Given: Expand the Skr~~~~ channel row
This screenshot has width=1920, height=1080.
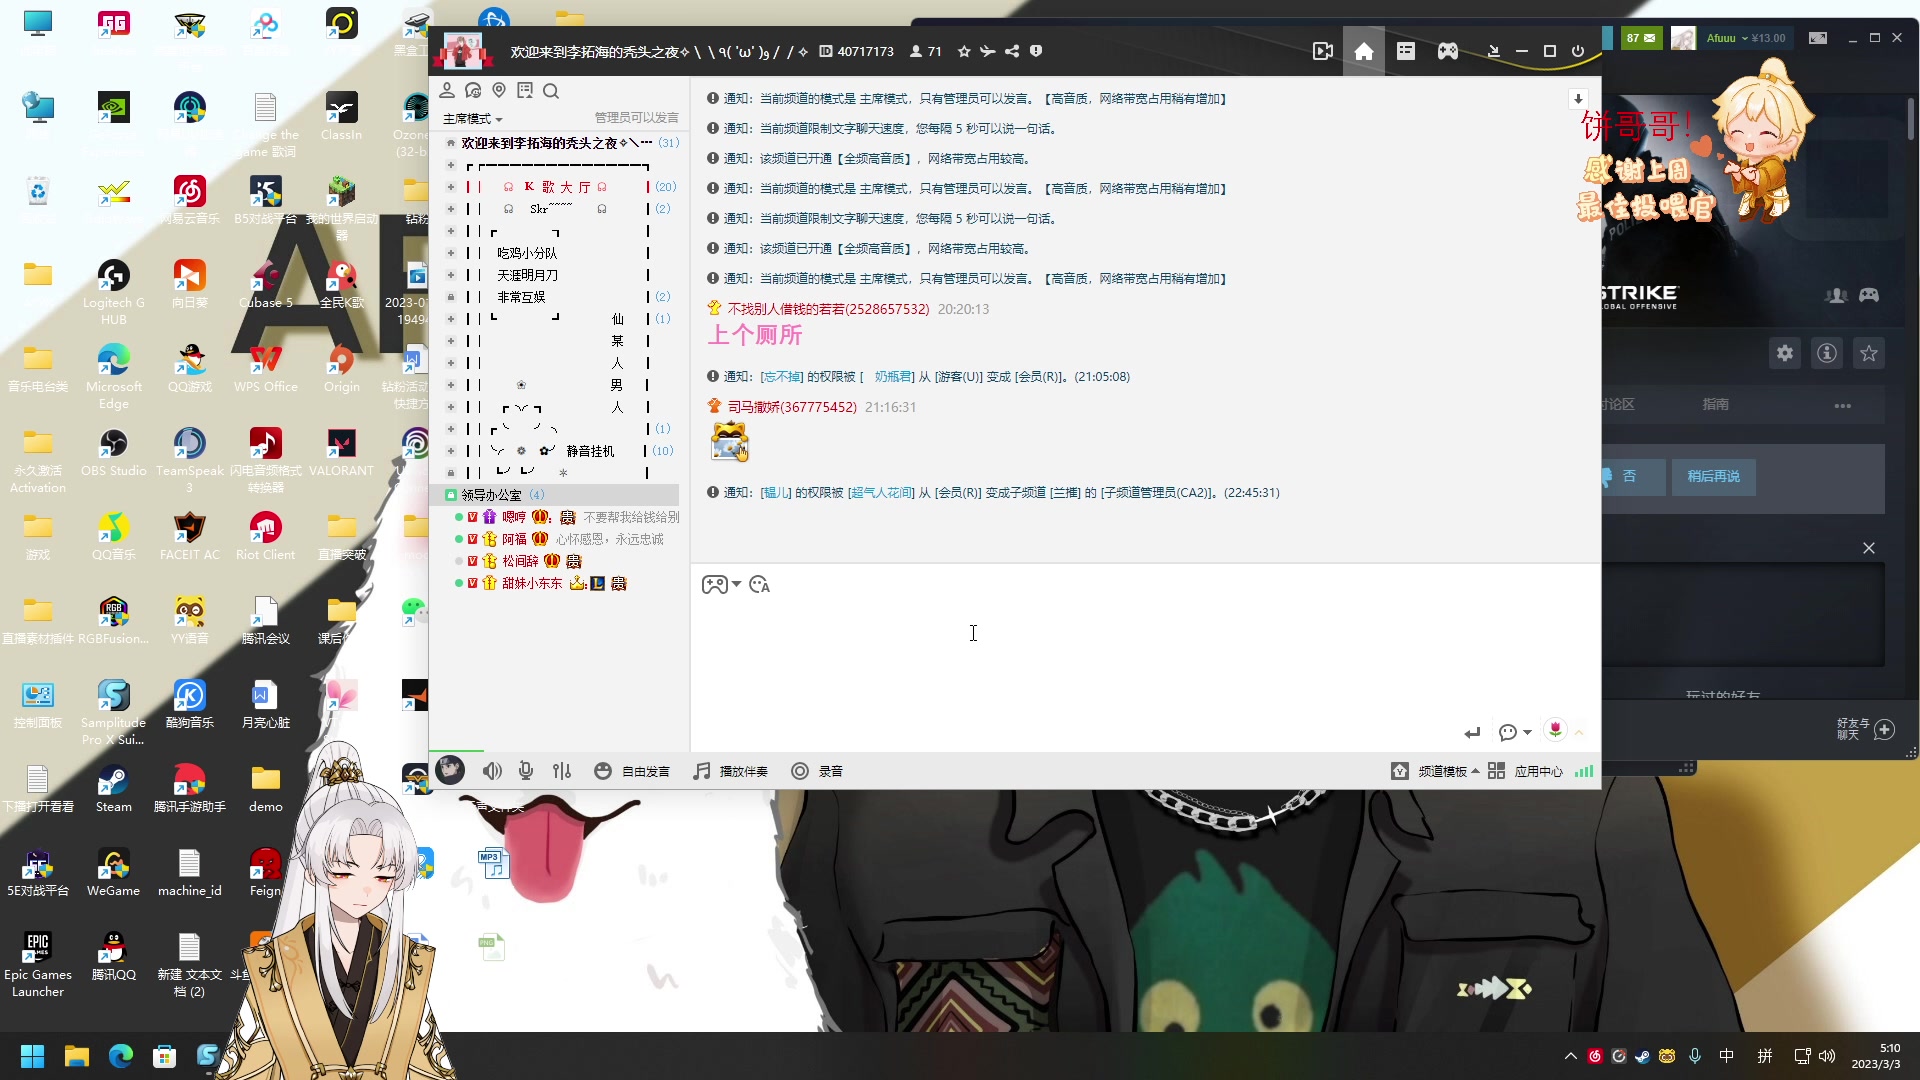Looking at the screenshot, I should (x=451, y=209).
